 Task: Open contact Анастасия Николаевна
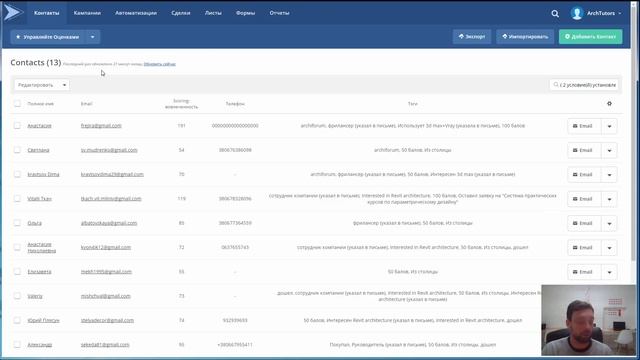click(42, 247)
